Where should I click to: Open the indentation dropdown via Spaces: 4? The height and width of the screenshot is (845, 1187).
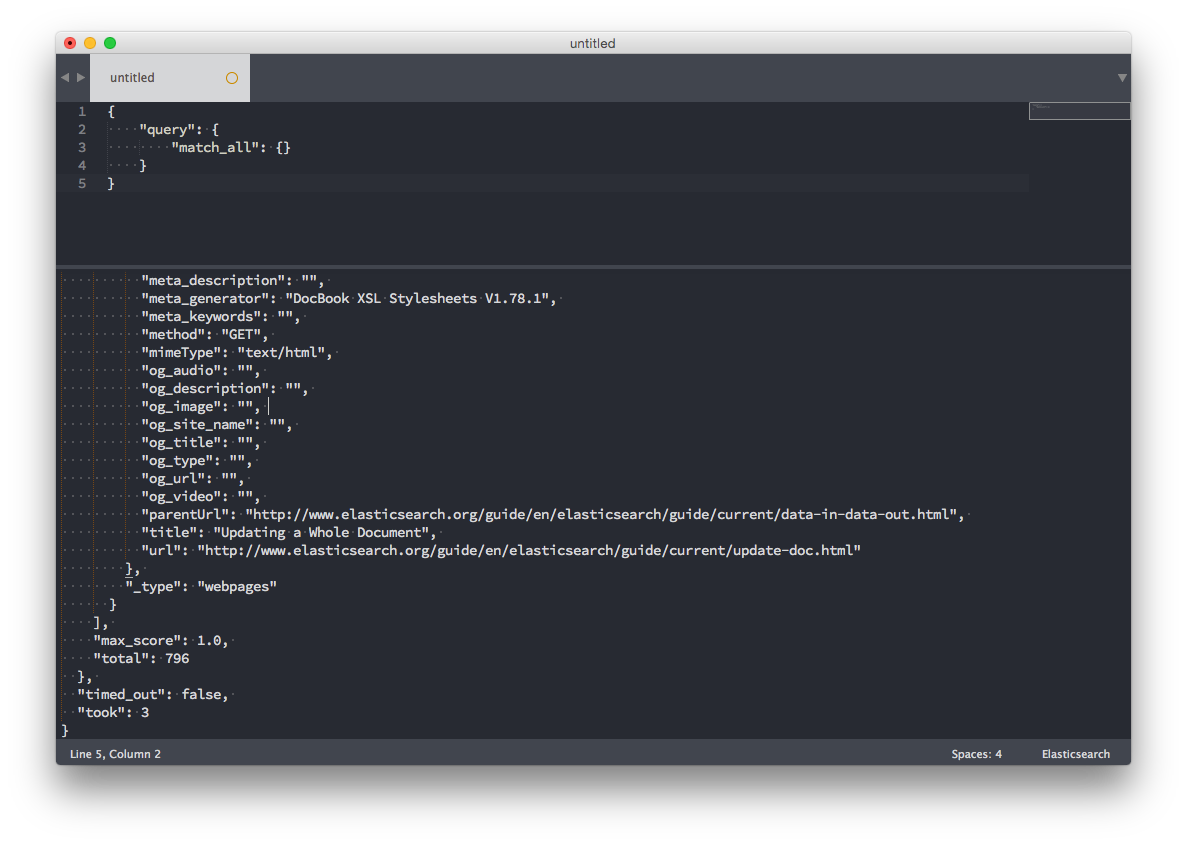tap(976, 754)
